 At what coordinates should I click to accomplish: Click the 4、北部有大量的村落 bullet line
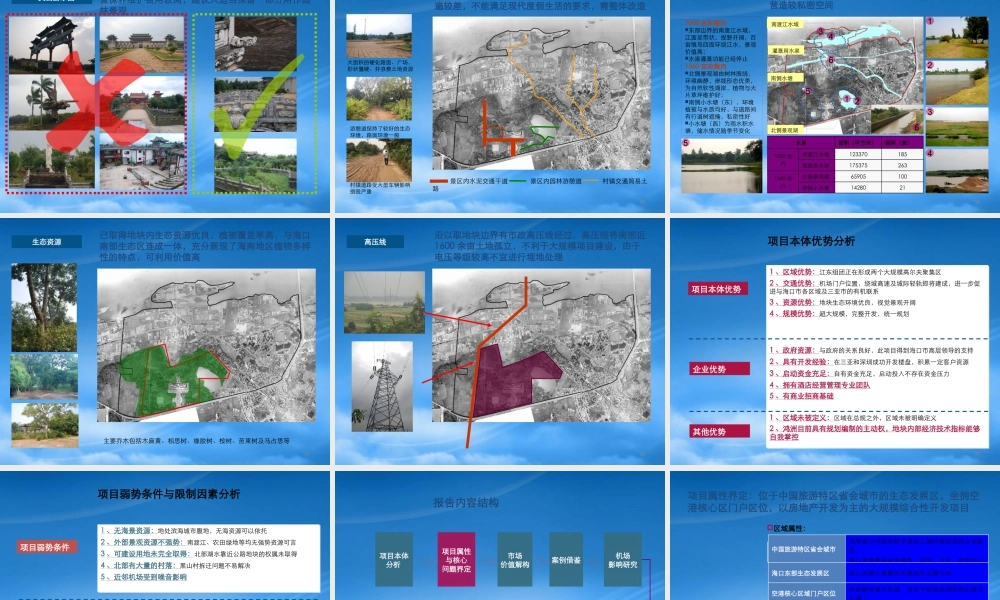[x=175, y=566]
